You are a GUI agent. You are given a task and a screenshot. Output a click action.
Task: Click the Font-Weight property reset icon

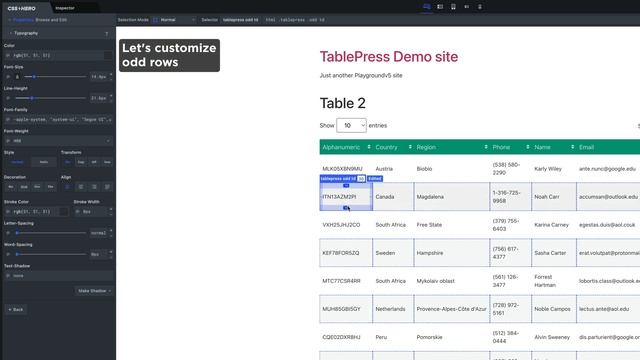click(x=8, y=141)
